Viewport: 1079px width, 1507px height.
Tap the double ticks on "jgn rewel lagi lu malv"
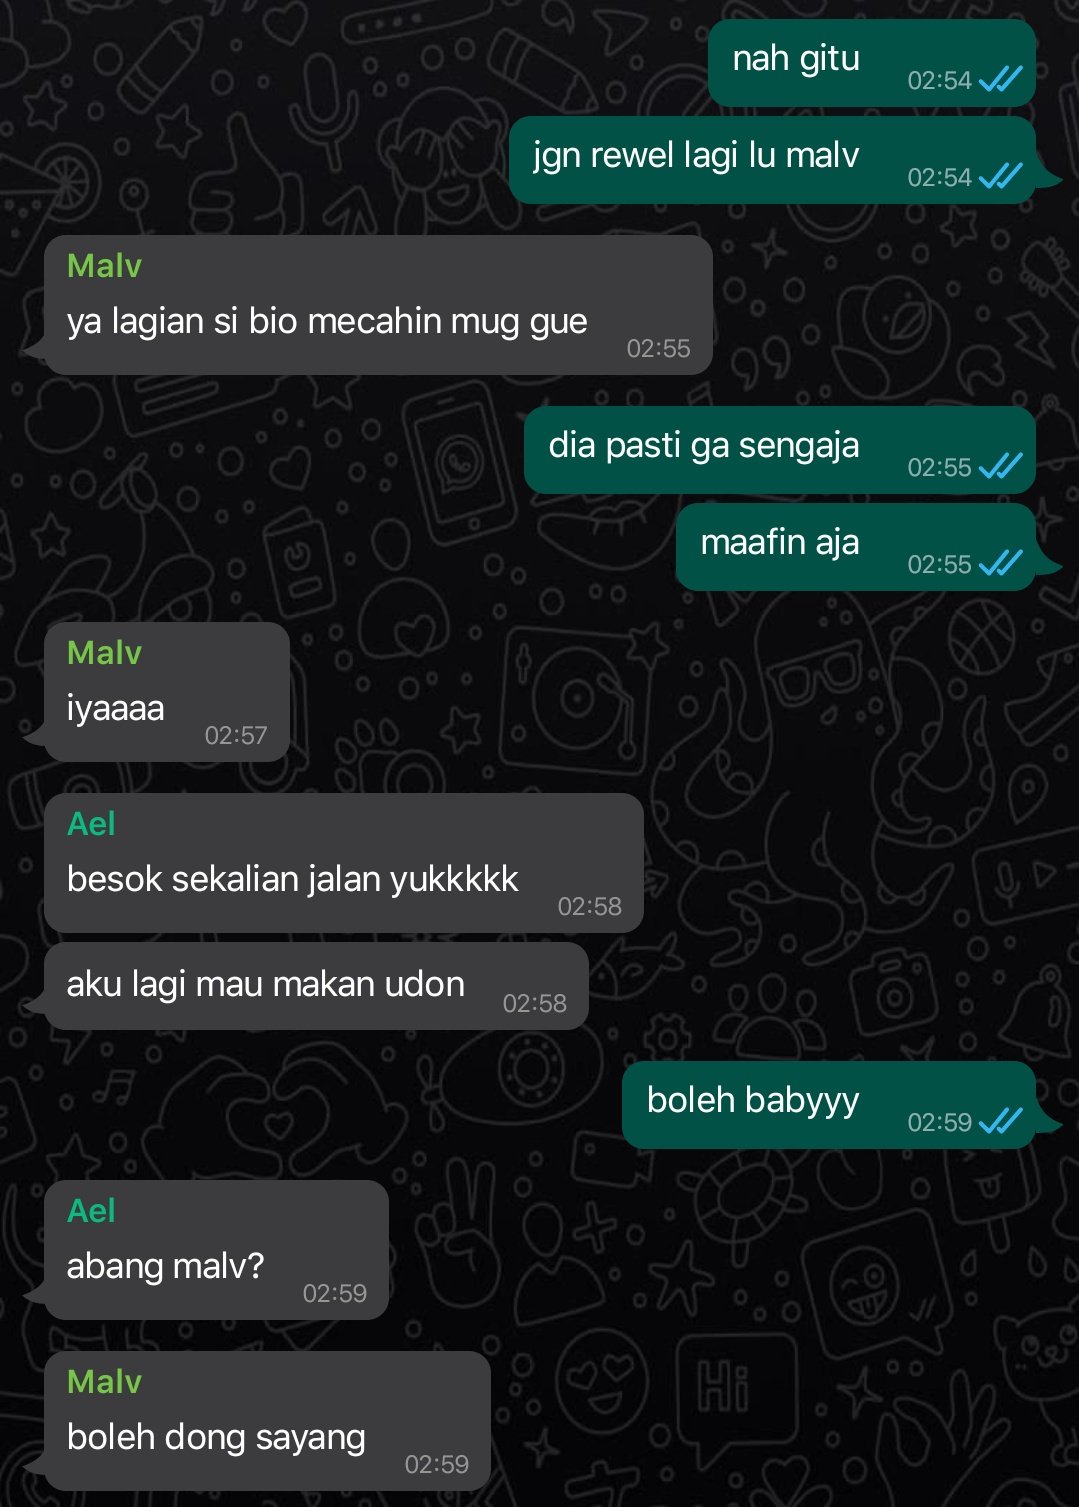pyautogui.click(x=1000, y=176)
